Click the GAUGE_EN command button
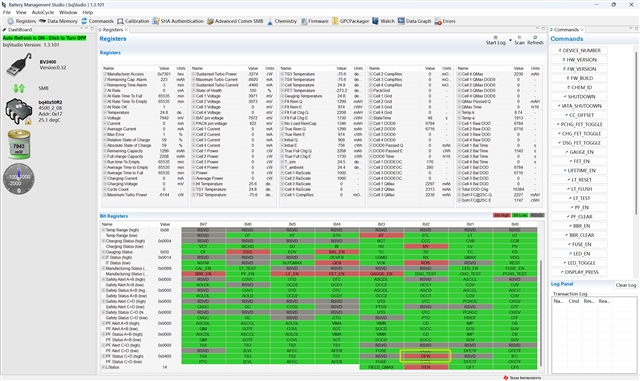The width and height of the screenshot is (640, 381). tap(579, 152)
